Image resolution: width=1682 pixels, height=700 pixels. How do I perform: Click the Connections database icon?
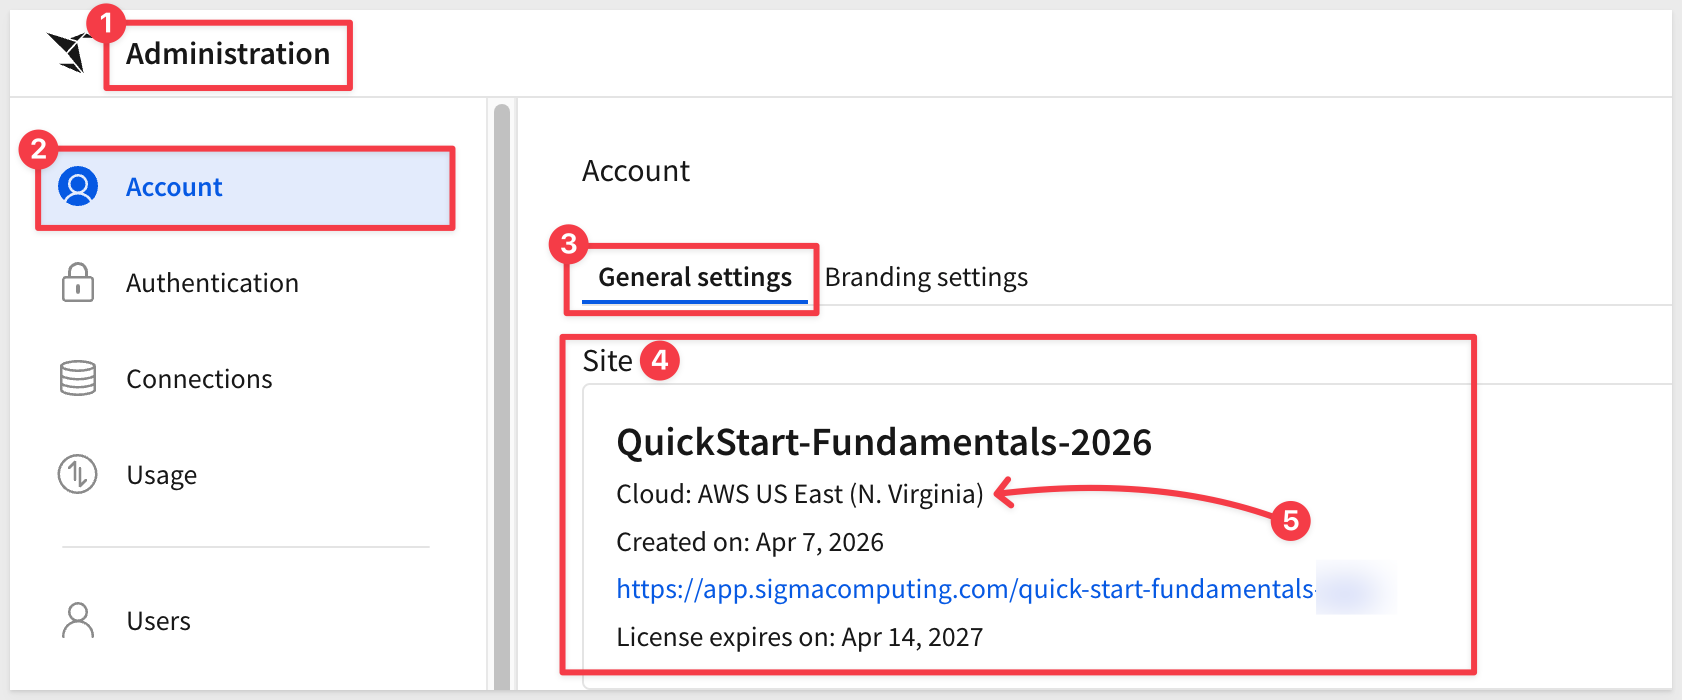[78, 379]
